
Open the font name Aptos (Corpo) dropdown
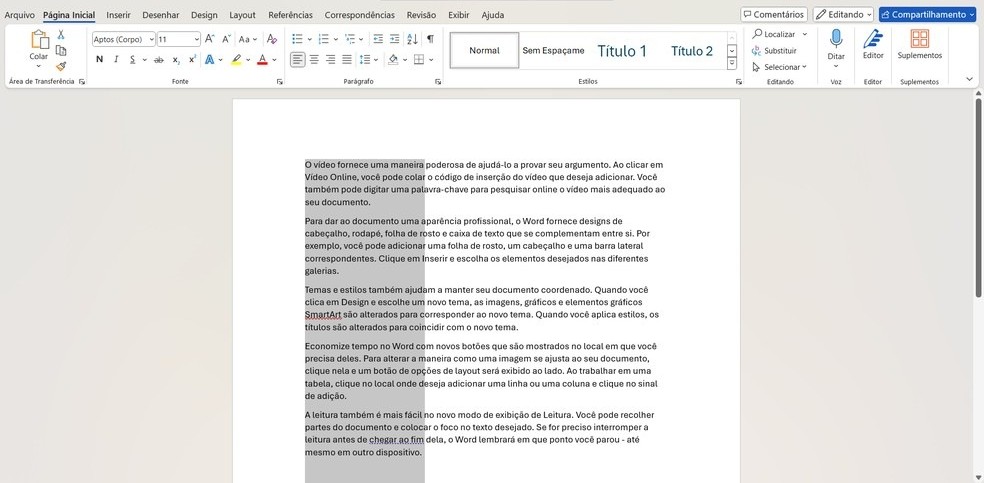(151, 39)
